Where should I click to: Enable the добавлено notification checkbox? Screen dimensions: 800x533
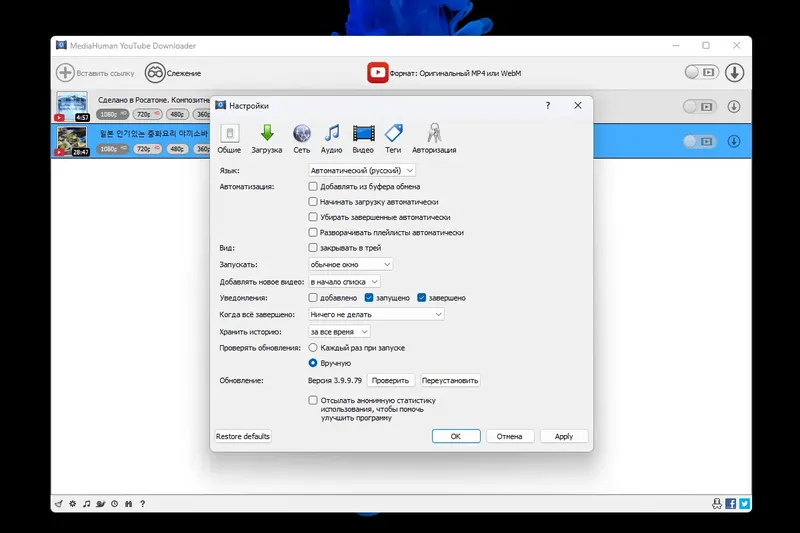[313, 297]
